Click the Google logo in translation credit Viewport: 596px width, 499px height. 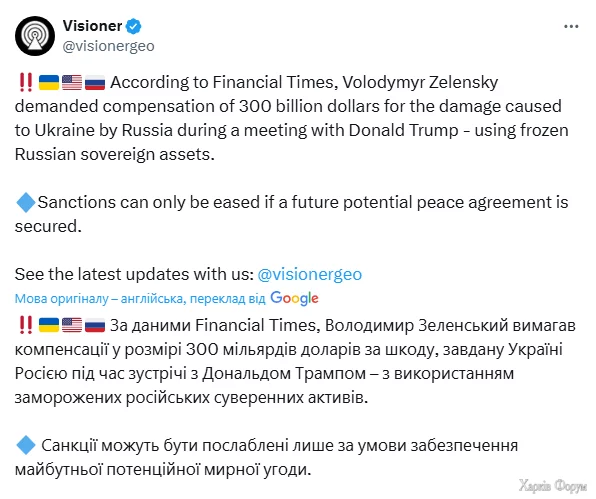(x=294, y=298)
